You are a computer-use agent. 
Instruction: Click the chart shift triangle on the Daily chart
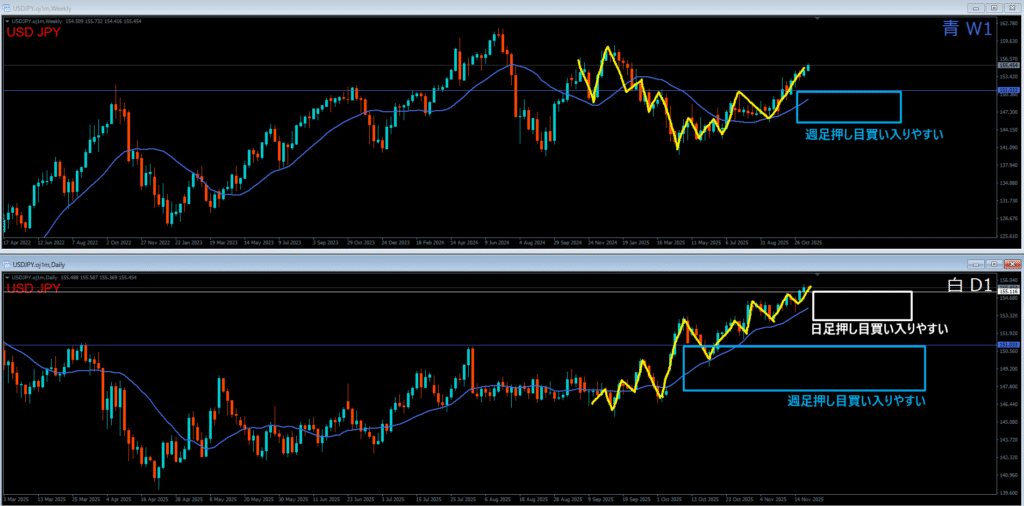point(819,273)
